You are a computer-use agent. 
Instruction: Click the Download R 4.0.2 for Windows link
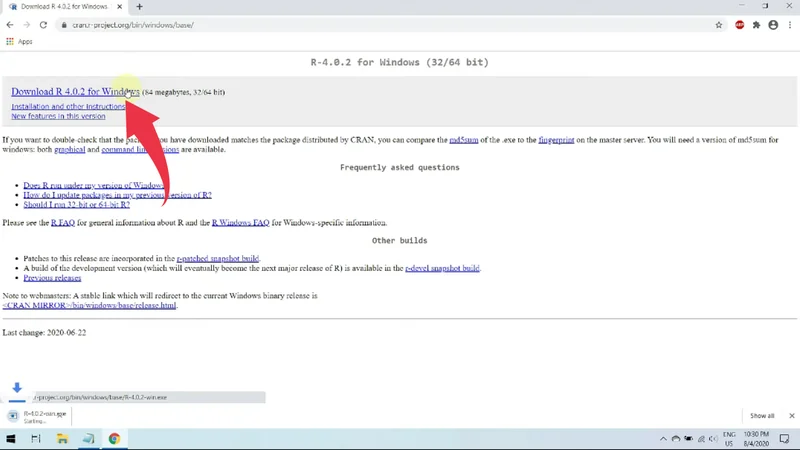pyautogui.click(x=75, y=92)
